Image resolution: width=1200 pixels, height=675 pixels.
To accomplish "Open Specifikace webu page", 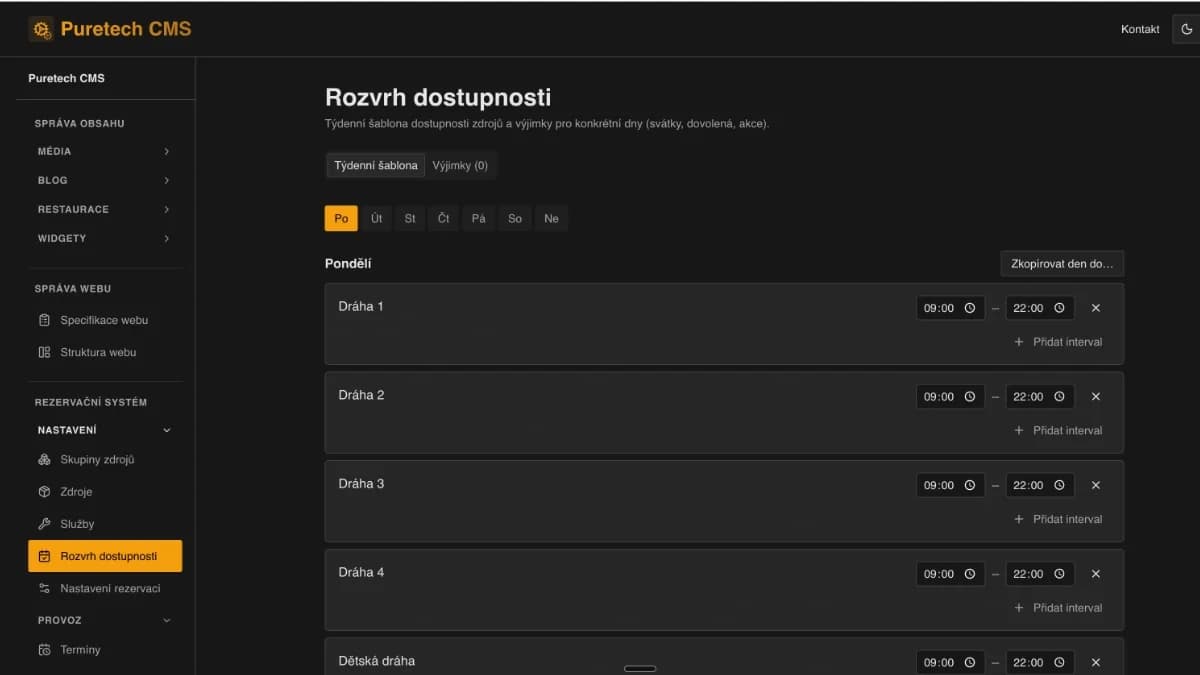I will tap(105, 320).
